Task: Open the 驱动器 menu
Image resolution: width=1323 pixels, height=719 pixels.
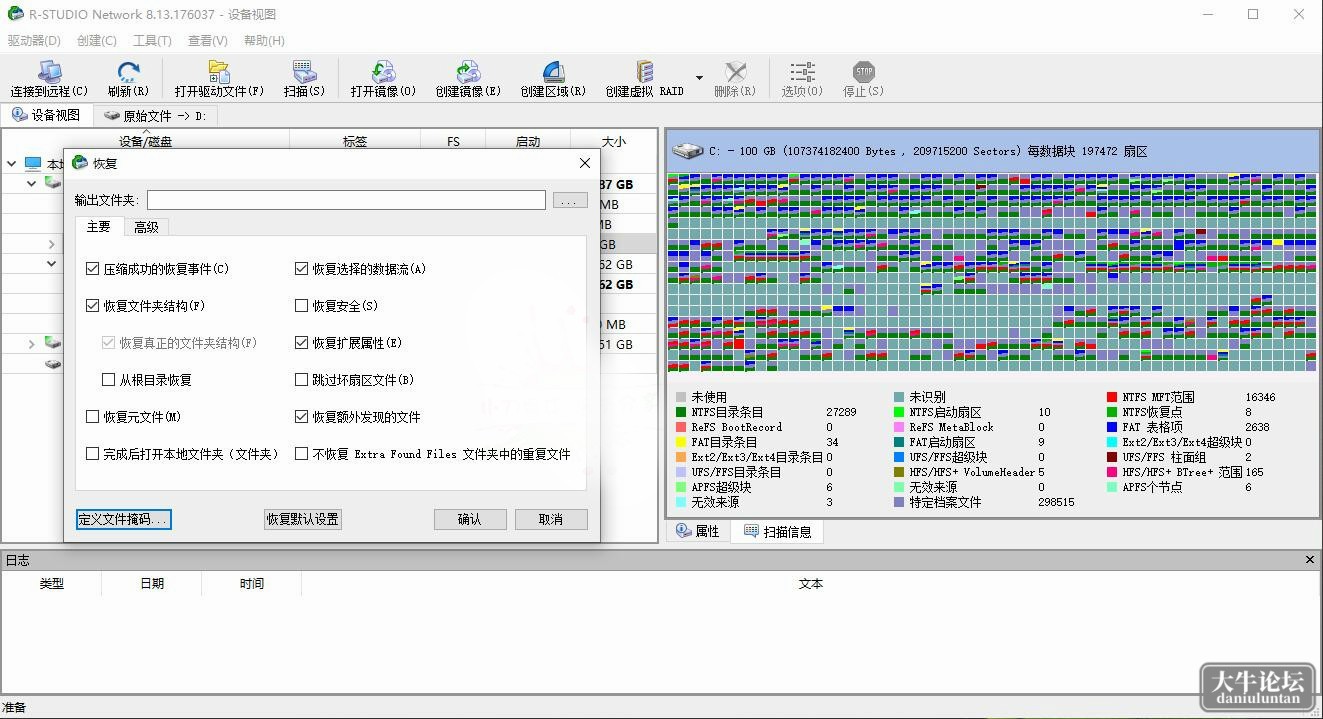Action: pos(34,41)
